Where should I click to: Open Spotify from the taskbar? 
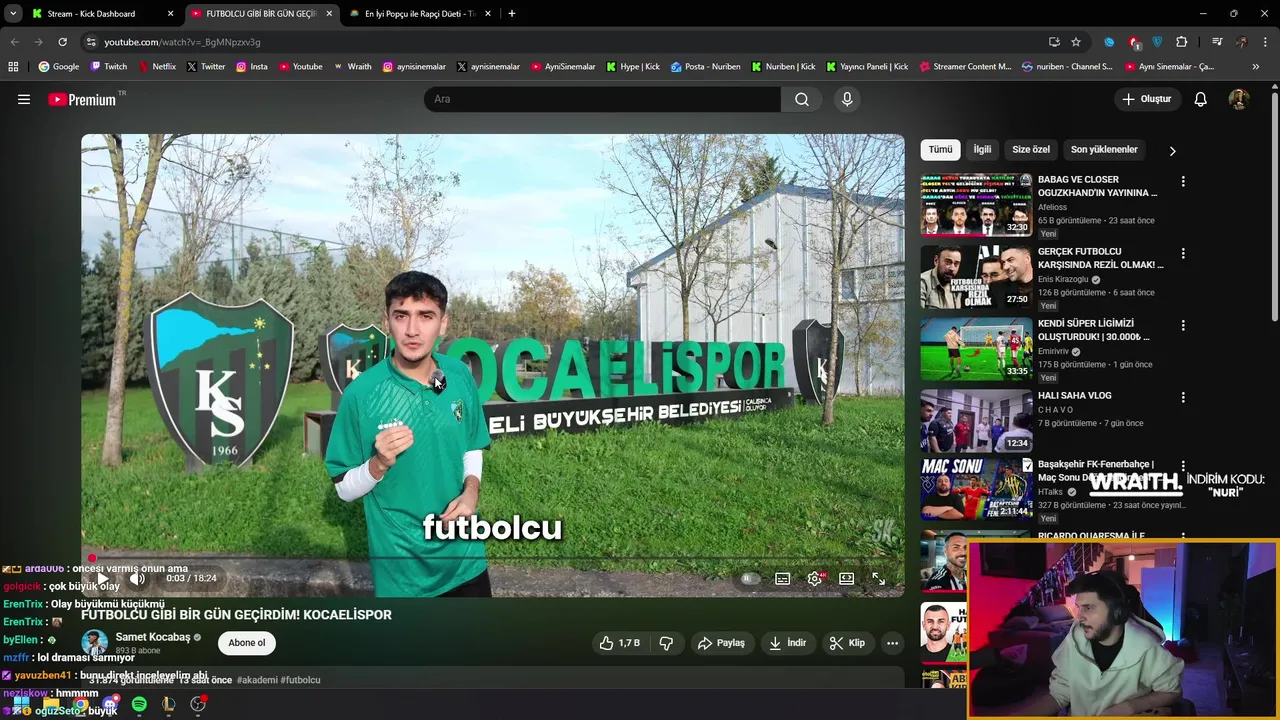139,704
